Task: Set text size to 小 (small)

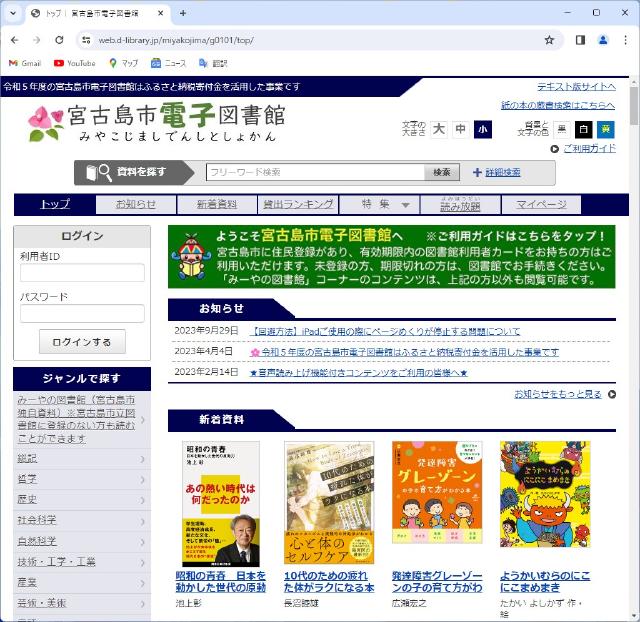Action: pos(483,129)
